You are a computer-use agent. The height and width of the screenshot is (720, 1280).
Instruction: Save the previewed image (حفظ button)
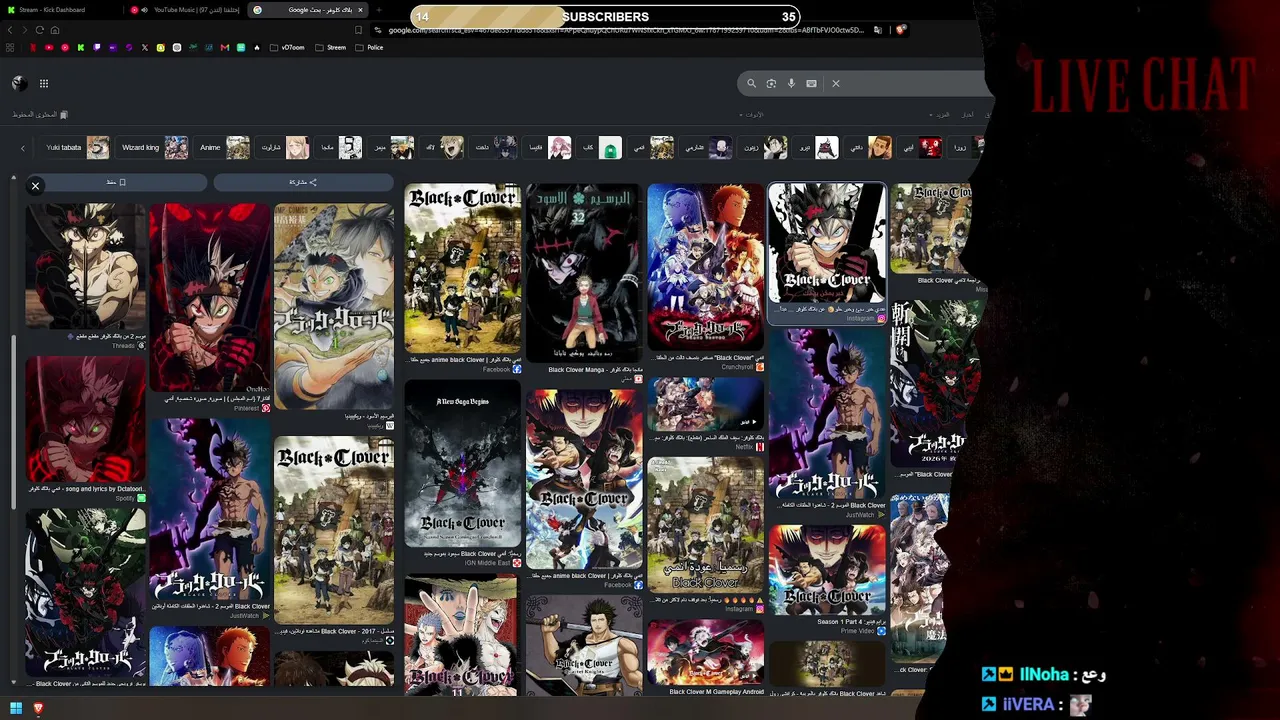pyautogui.click(x=116, y=182)
